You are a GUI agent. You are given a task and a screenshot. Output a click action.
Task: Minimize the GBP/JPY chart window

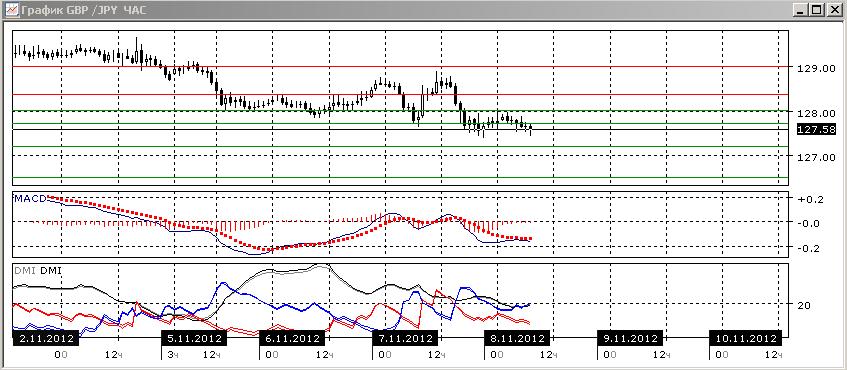[x=801, y=10]
